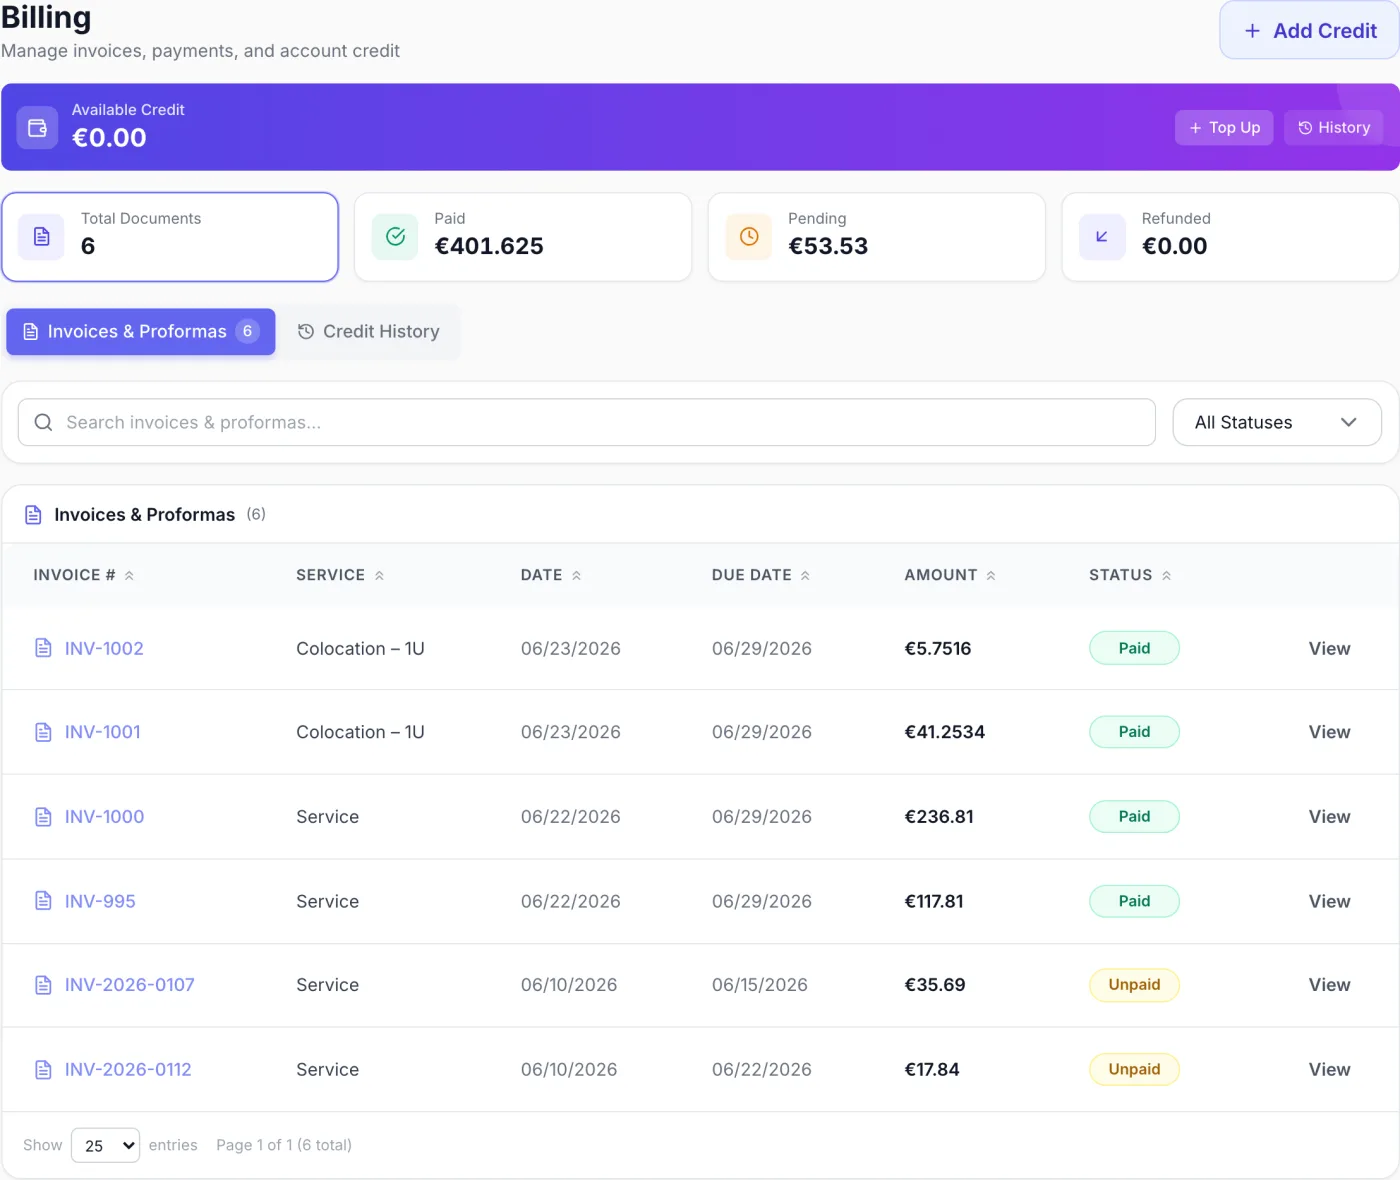Screen dimensions: 1400x1180
Task: Click the amount €236.81
Action: pos(939,817)
